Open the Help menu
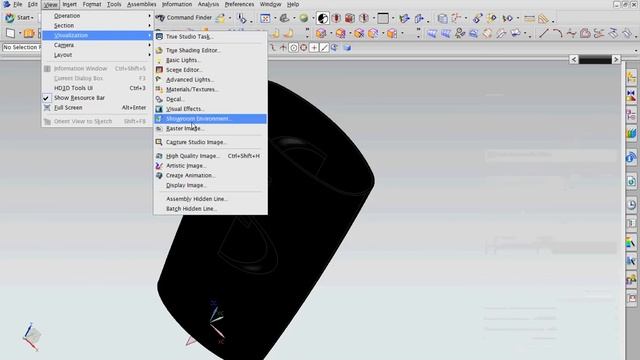 [293, 4]
